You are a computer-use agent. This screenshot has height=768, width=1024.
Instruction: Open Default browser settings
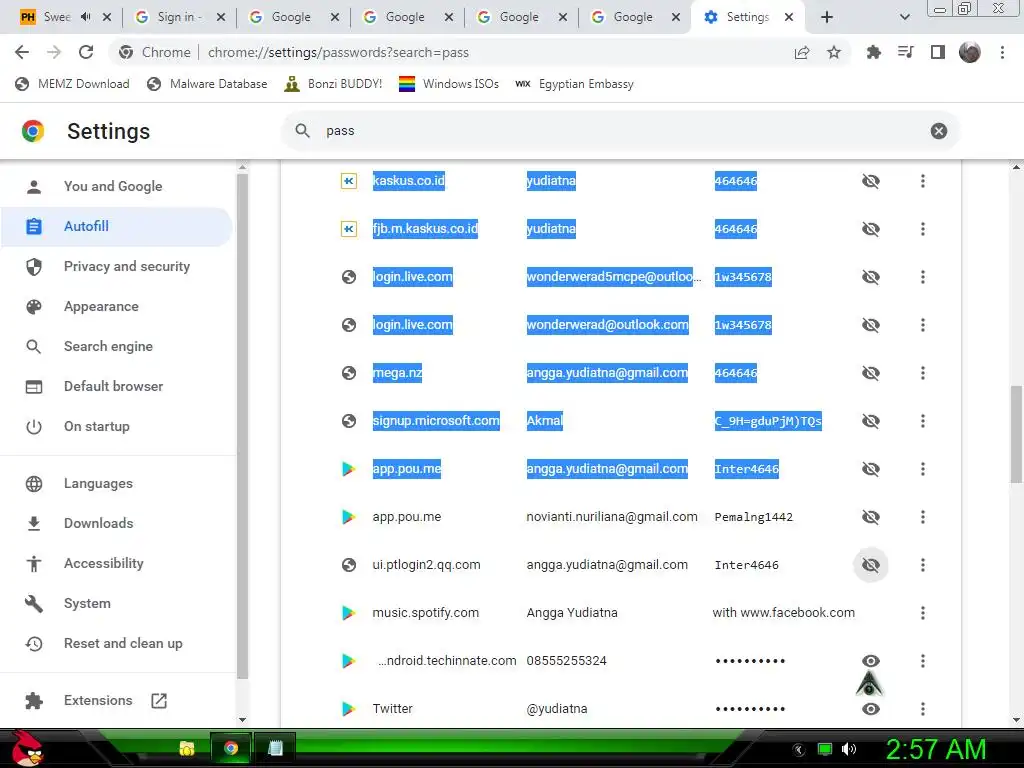116,386
